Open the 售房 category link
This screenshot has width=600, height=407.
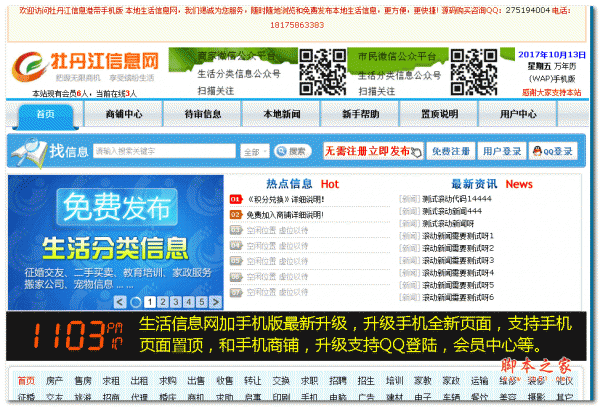(x=83, y=381)
